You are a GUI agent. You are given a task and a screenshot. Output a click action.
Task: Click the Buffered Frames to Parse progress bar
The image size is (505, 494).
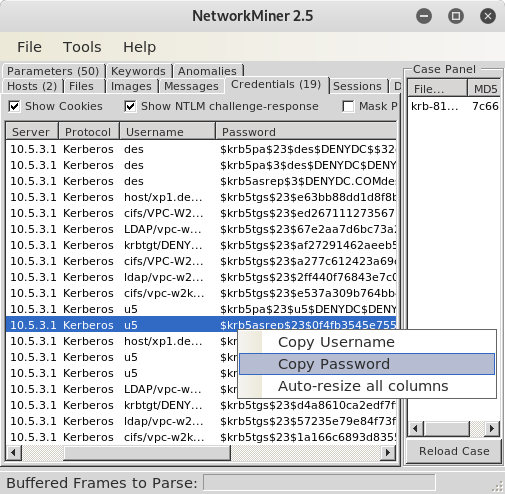click(x=319, y=483)
